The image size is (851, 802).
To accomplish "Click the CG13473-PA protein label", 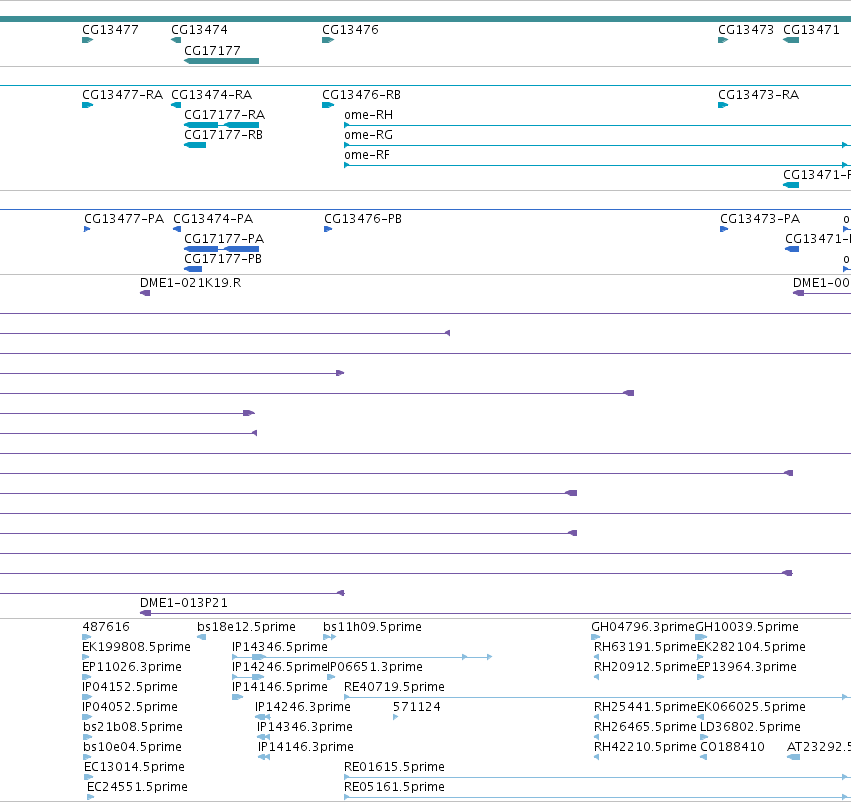I will coord(760,219).
